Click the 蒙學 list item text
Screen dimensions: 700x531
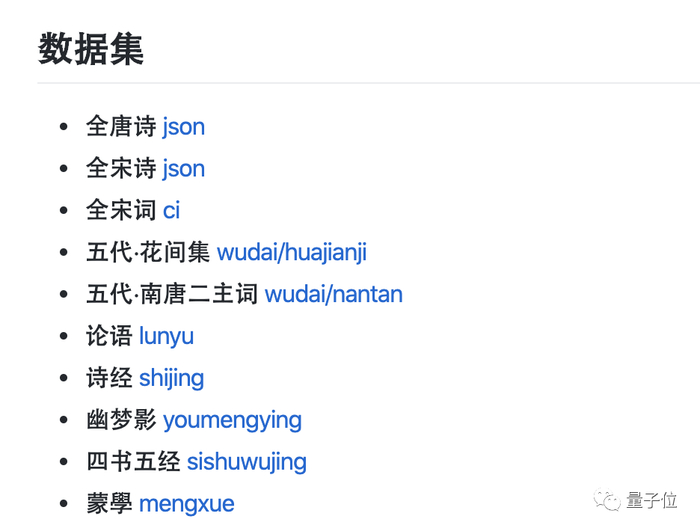pyautogui.click(x=109, y=504)
